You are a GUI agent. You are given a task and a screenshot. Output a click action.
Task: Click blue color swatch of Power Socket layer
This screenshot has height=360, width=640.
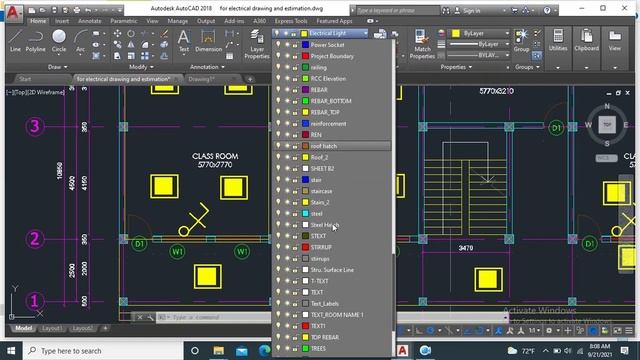tap(305, 44)
